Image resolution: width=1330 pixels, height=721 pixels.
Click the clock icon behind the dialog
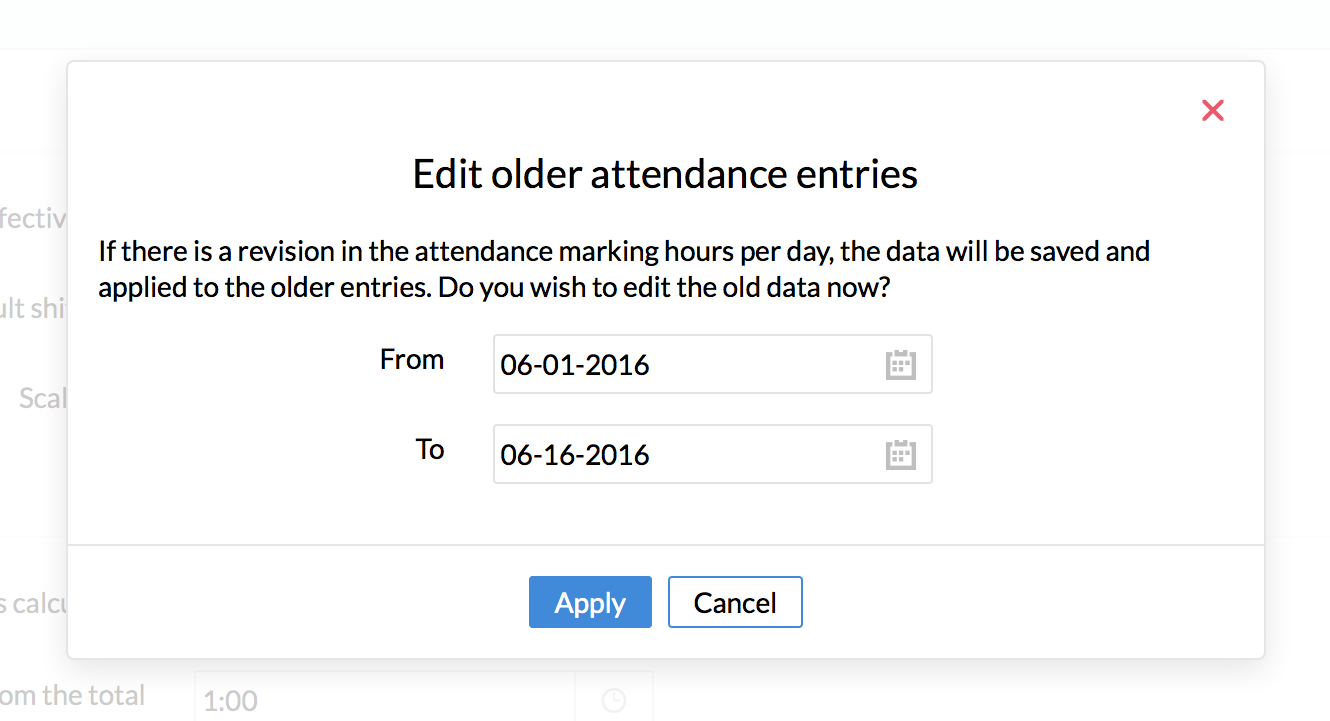click(614, 700)
